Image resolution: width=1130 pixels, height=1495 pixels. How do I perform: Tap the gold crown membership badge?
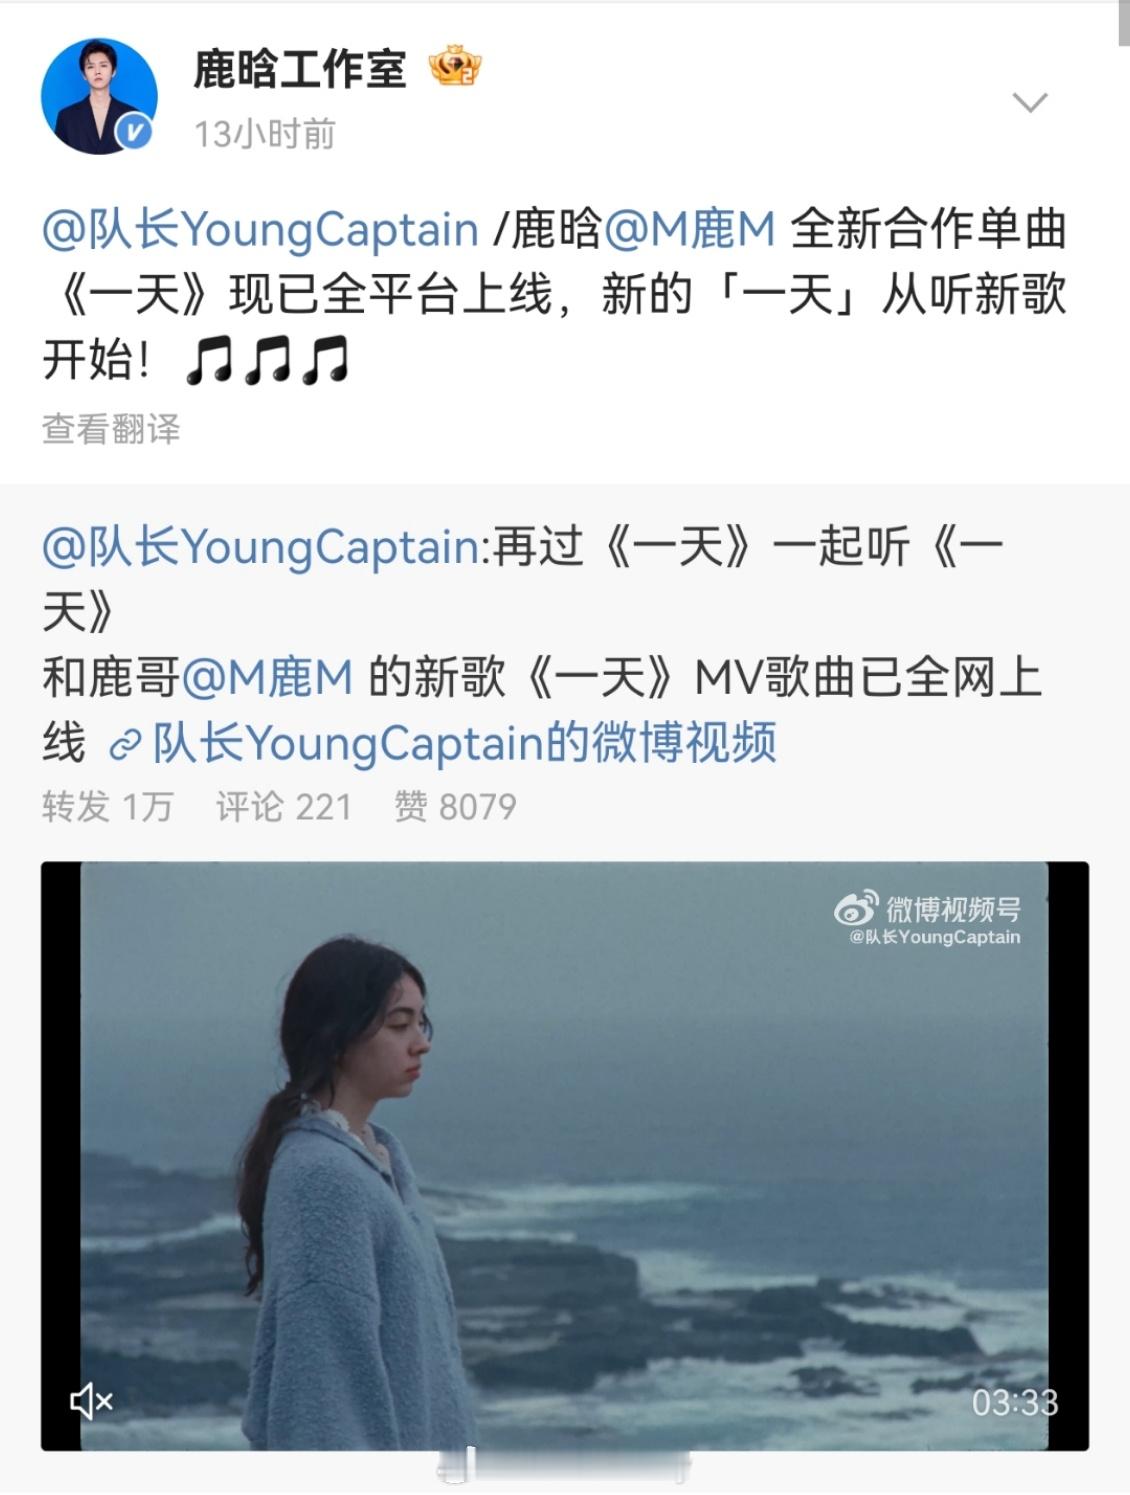click(455, 66)
